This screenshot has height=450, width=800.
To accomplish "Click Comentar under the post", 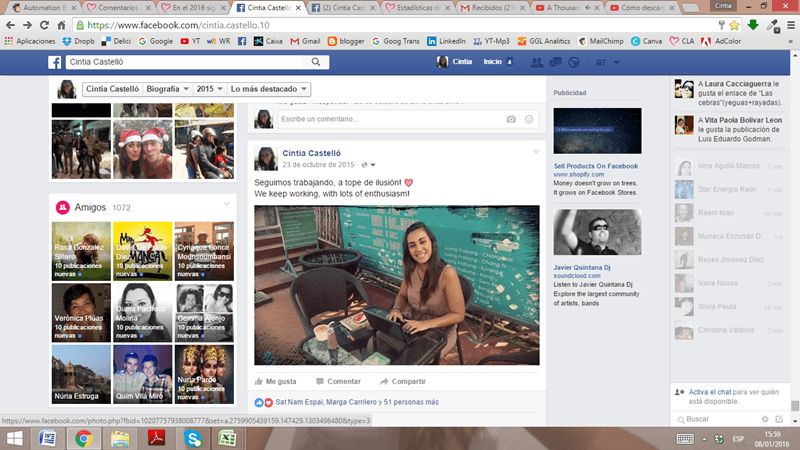I will (x=337, y=381).
